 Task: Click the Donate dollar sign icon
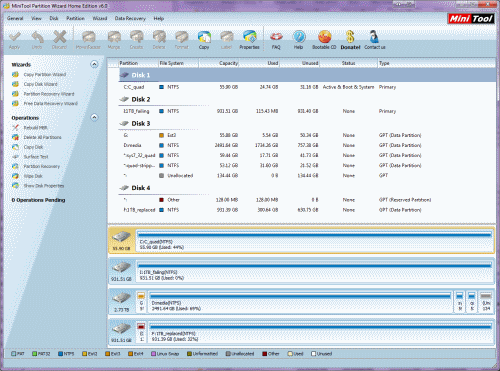[x=350, y=40]
